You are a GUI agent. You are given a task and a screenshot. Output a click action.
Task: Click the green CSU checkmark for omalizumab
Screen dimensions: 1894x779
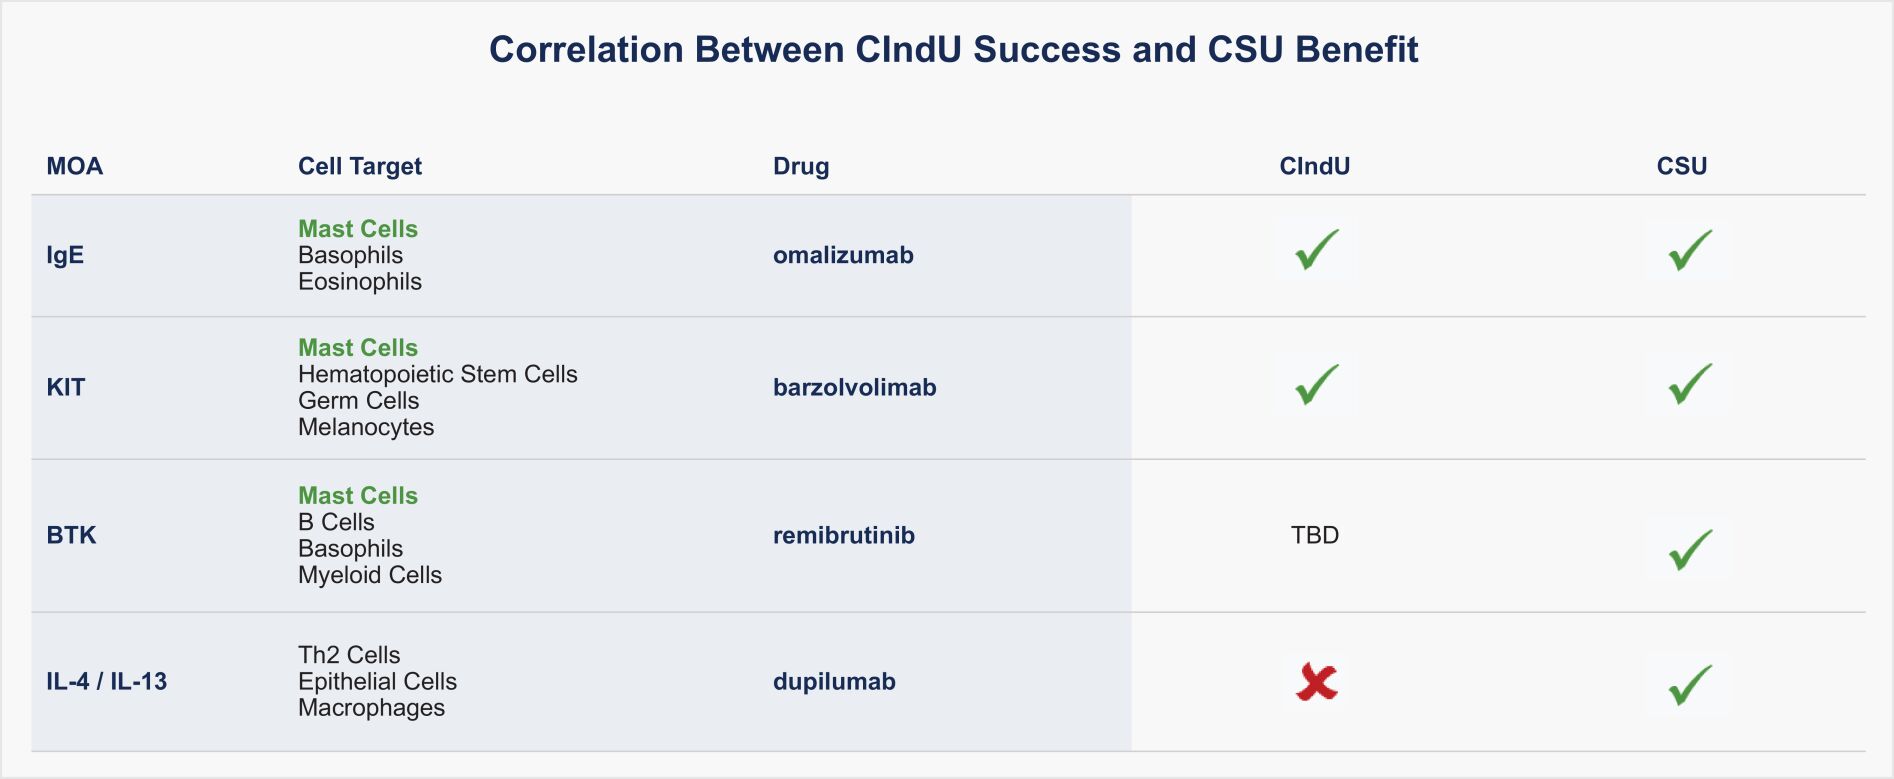pyautogui.click(x=1689, y=250)
